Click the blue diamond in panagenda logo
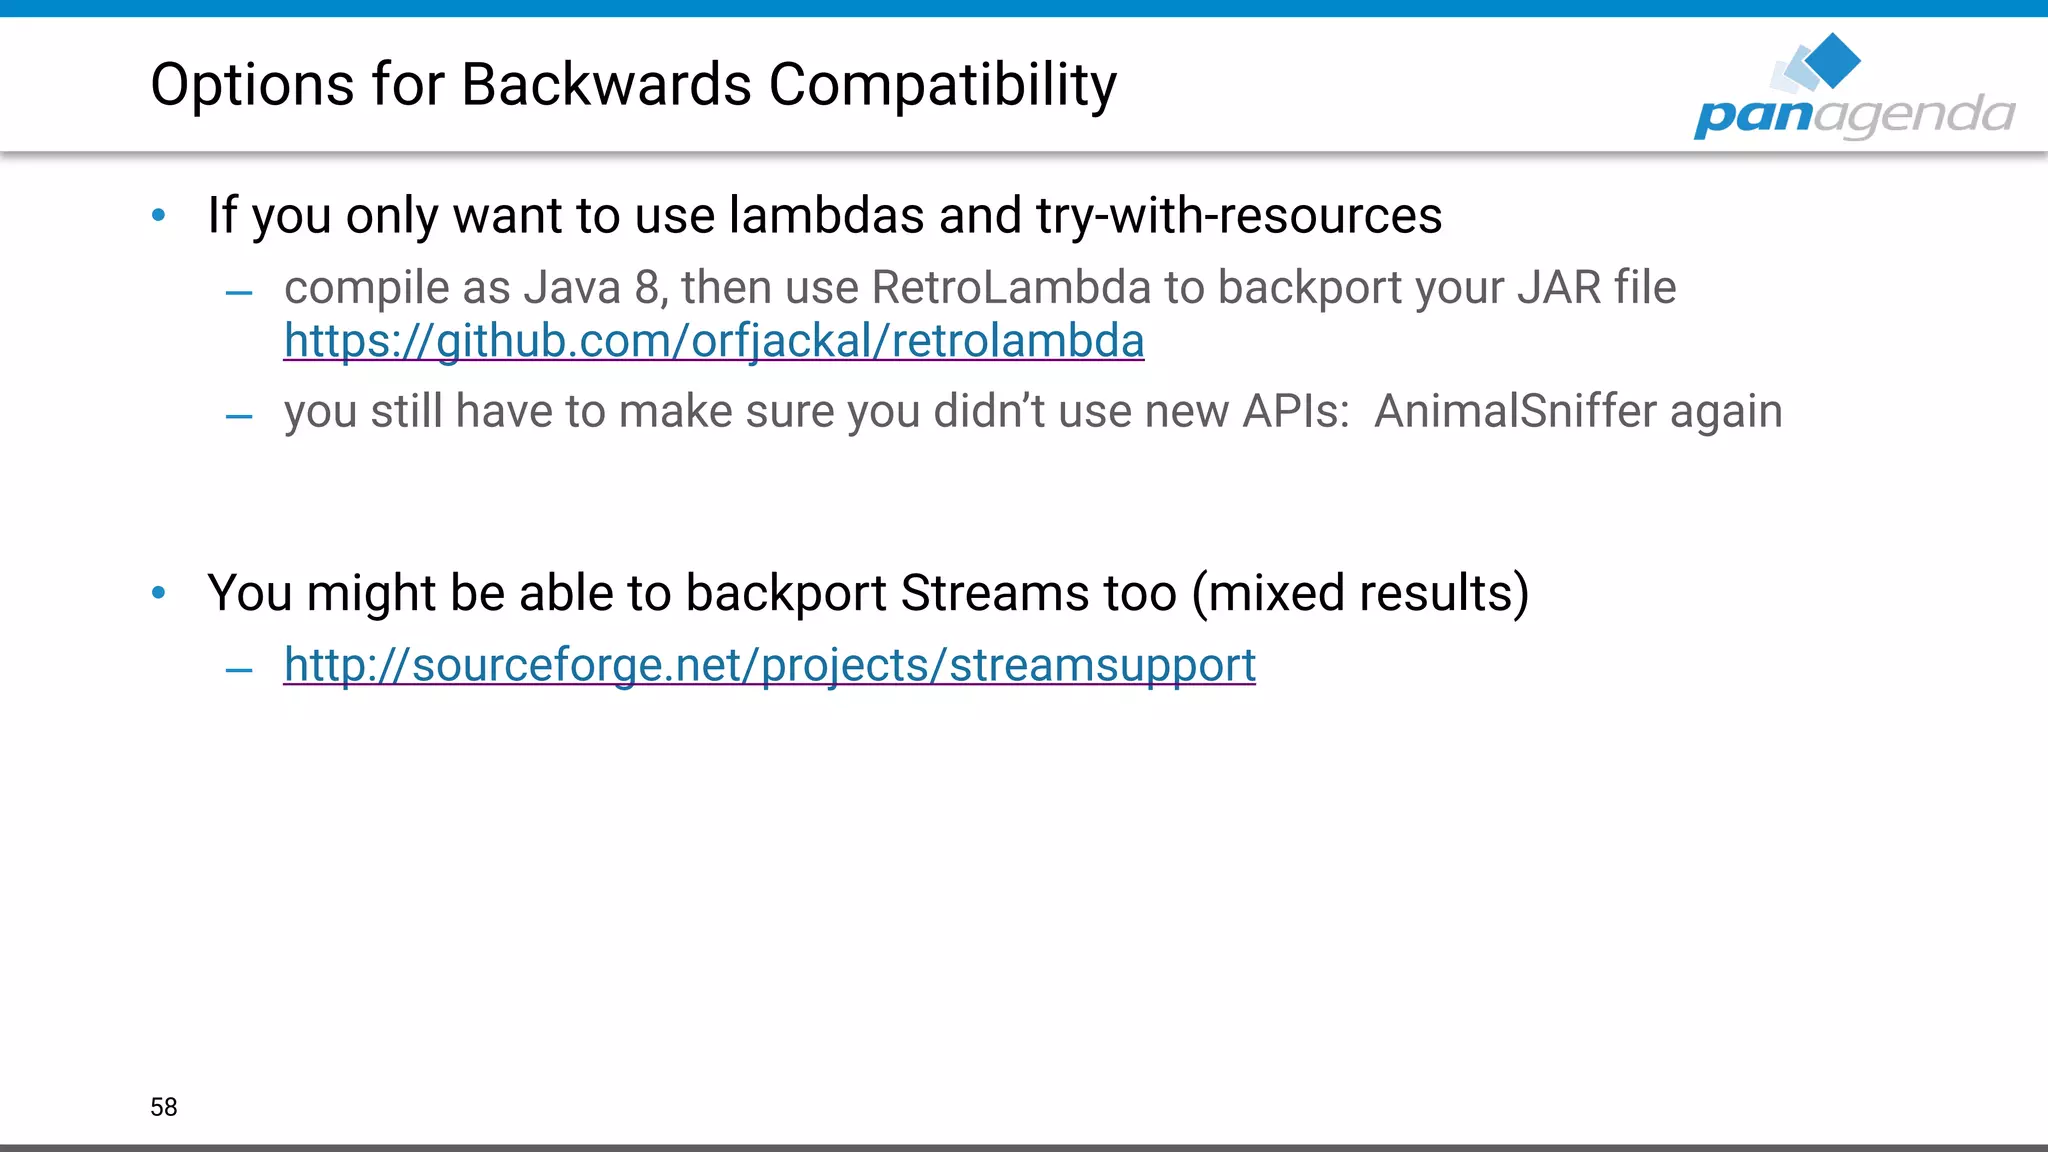This screenshot has height=1152, width=2048. coord(1833,60)
